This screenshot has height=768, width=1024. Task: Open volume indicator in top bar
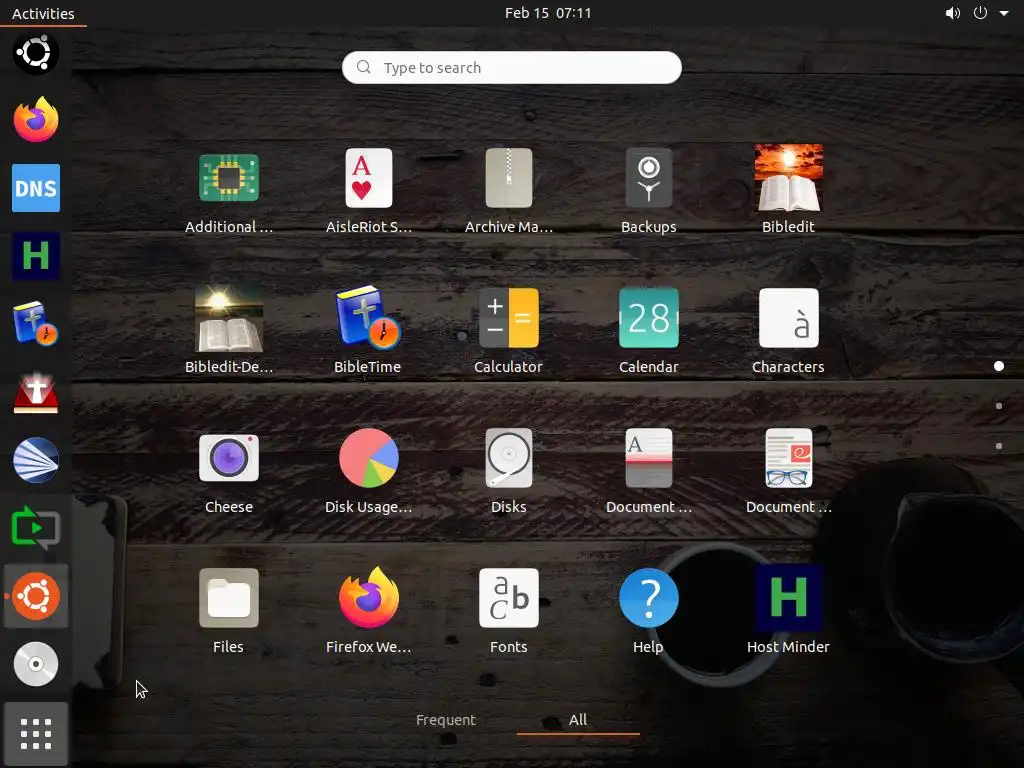953,13
